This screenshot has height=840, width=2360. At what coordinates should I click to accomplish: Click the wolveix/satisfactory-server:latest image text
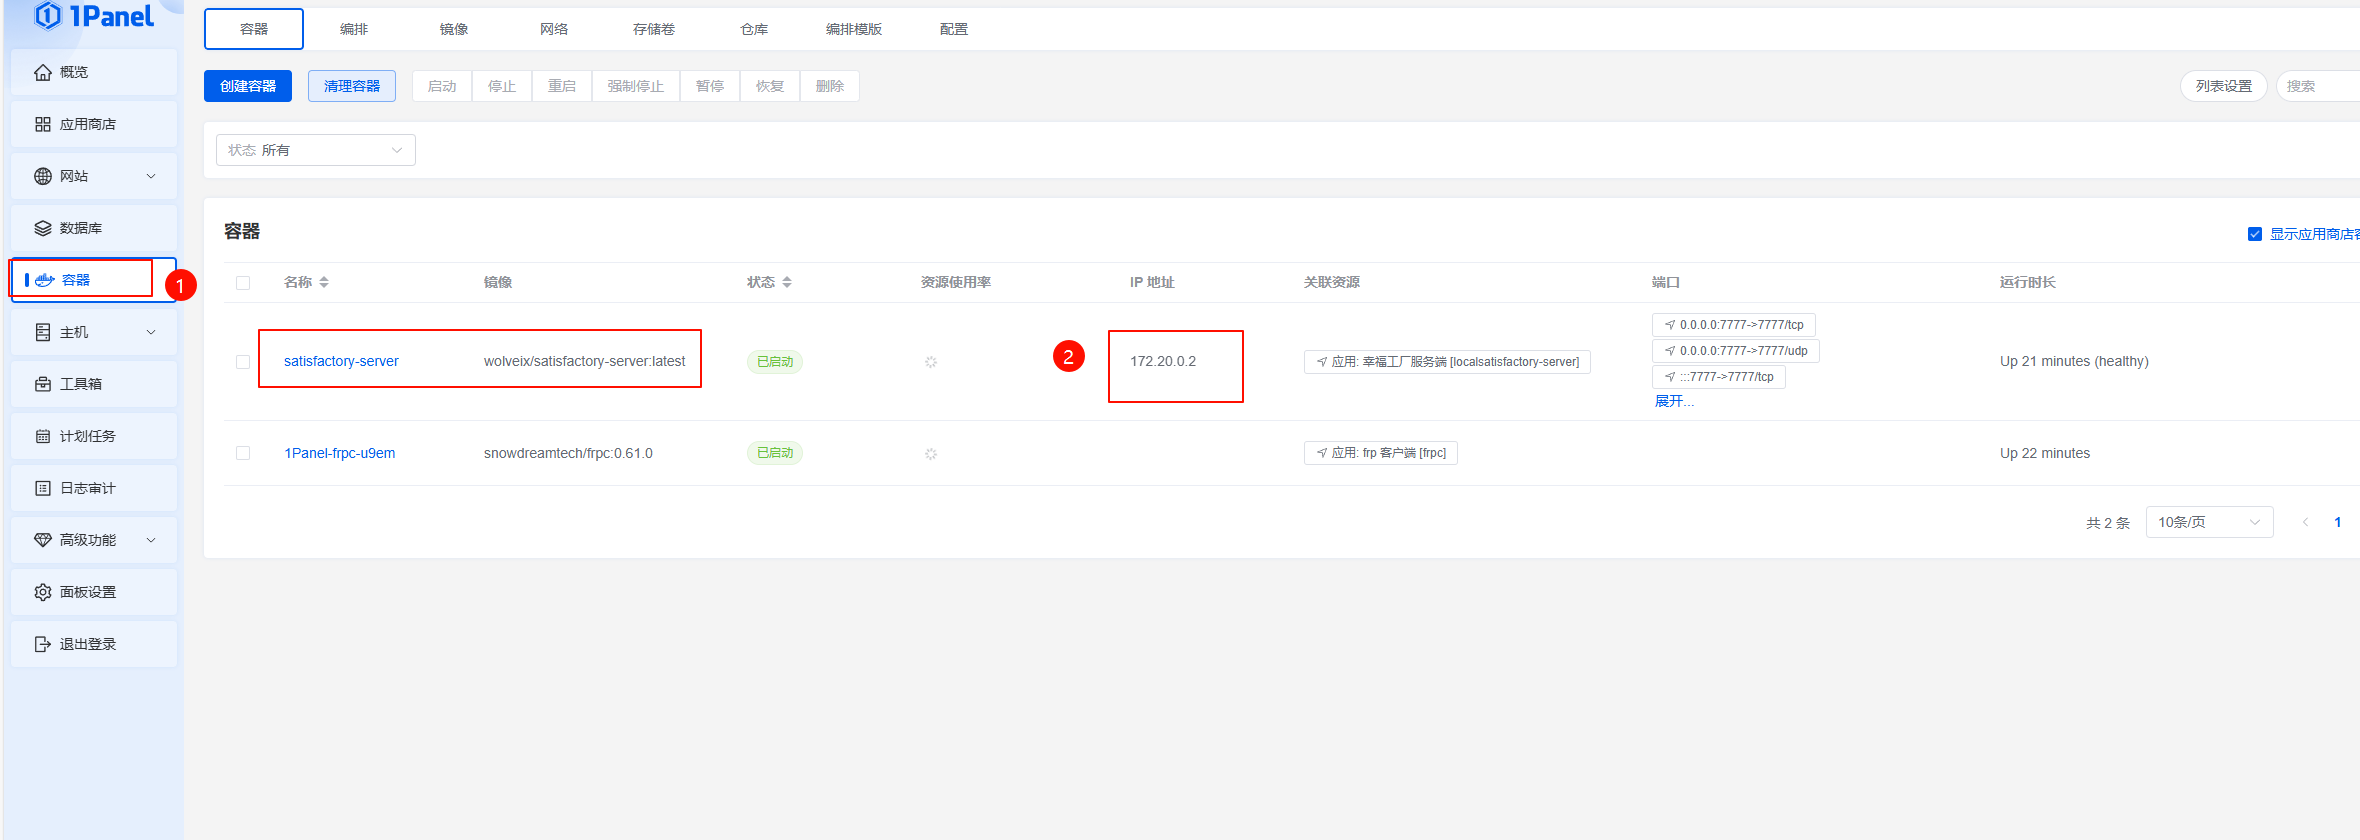pyautogui.click(x=585, y=361)
